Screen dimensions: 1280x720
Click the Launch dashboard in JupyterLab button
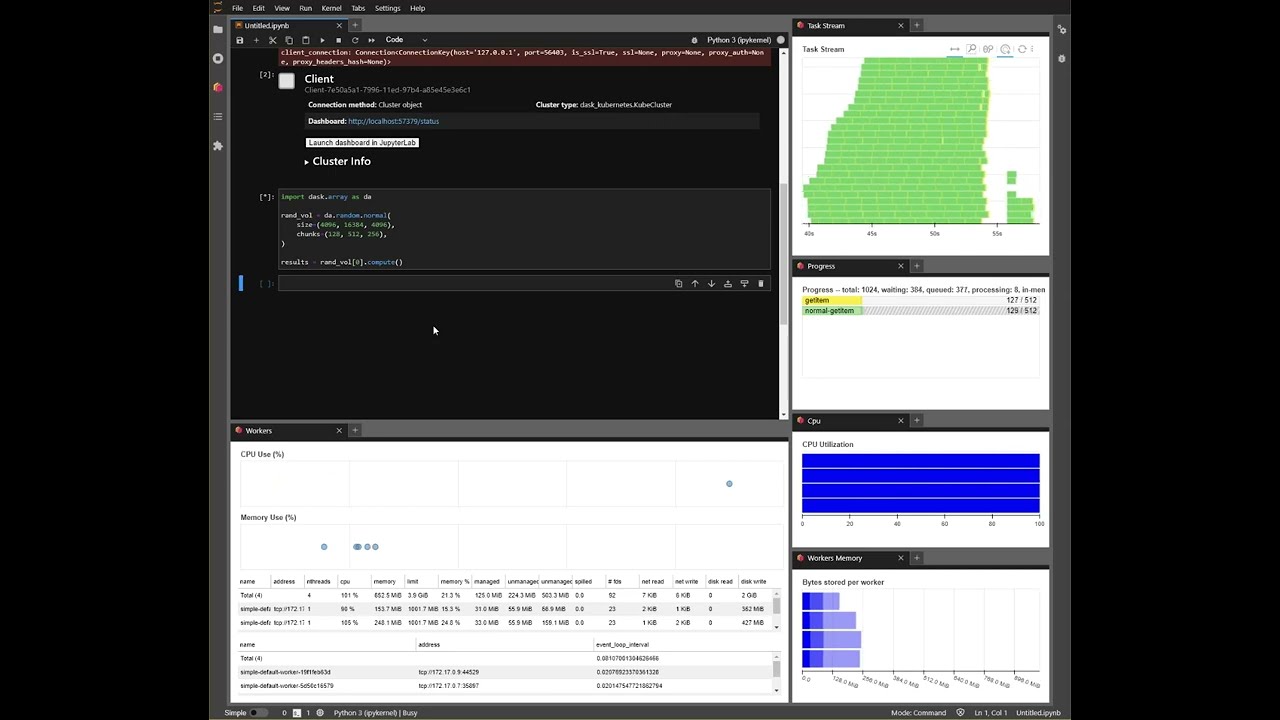click(x=362, y=143)
